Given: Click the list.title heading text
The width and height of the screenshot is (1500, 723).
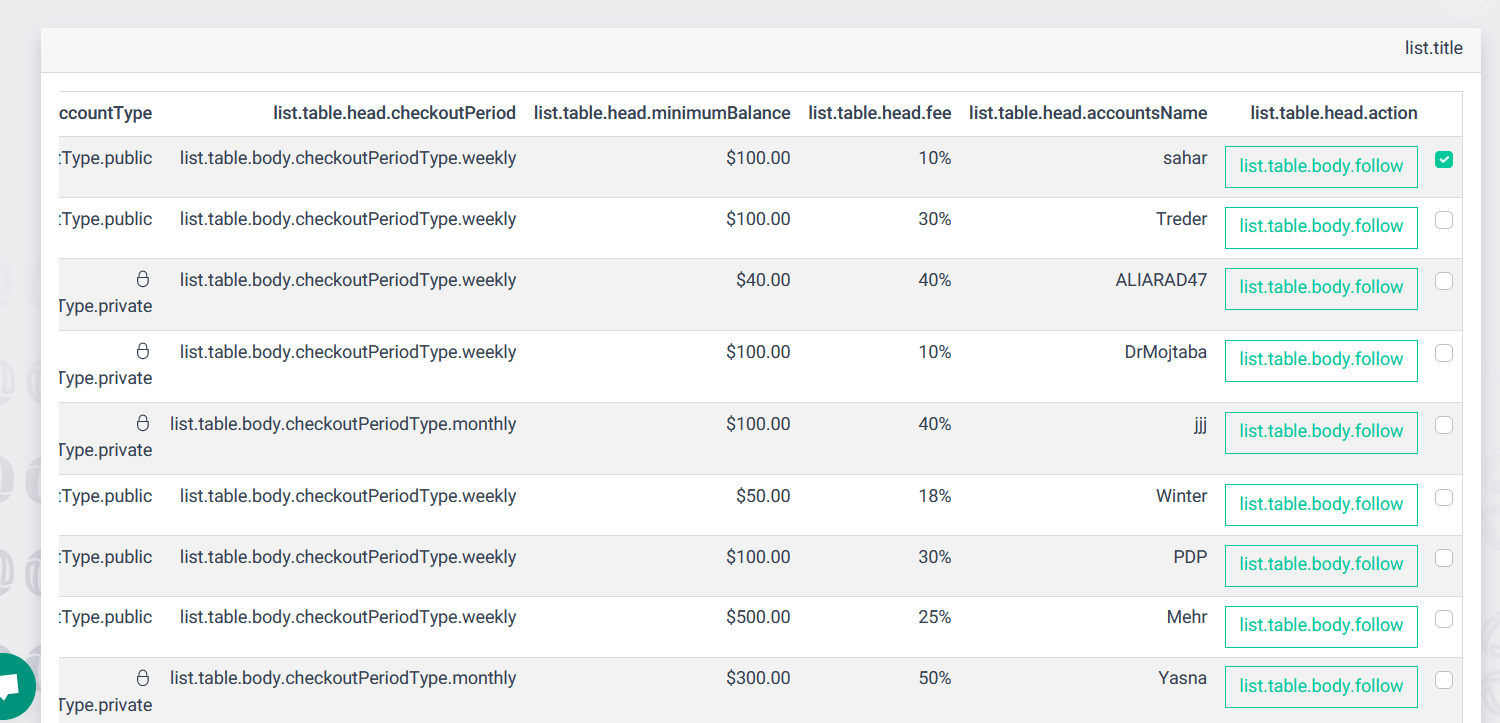Looking at the screenshot, I should [x=1433, y=48].
